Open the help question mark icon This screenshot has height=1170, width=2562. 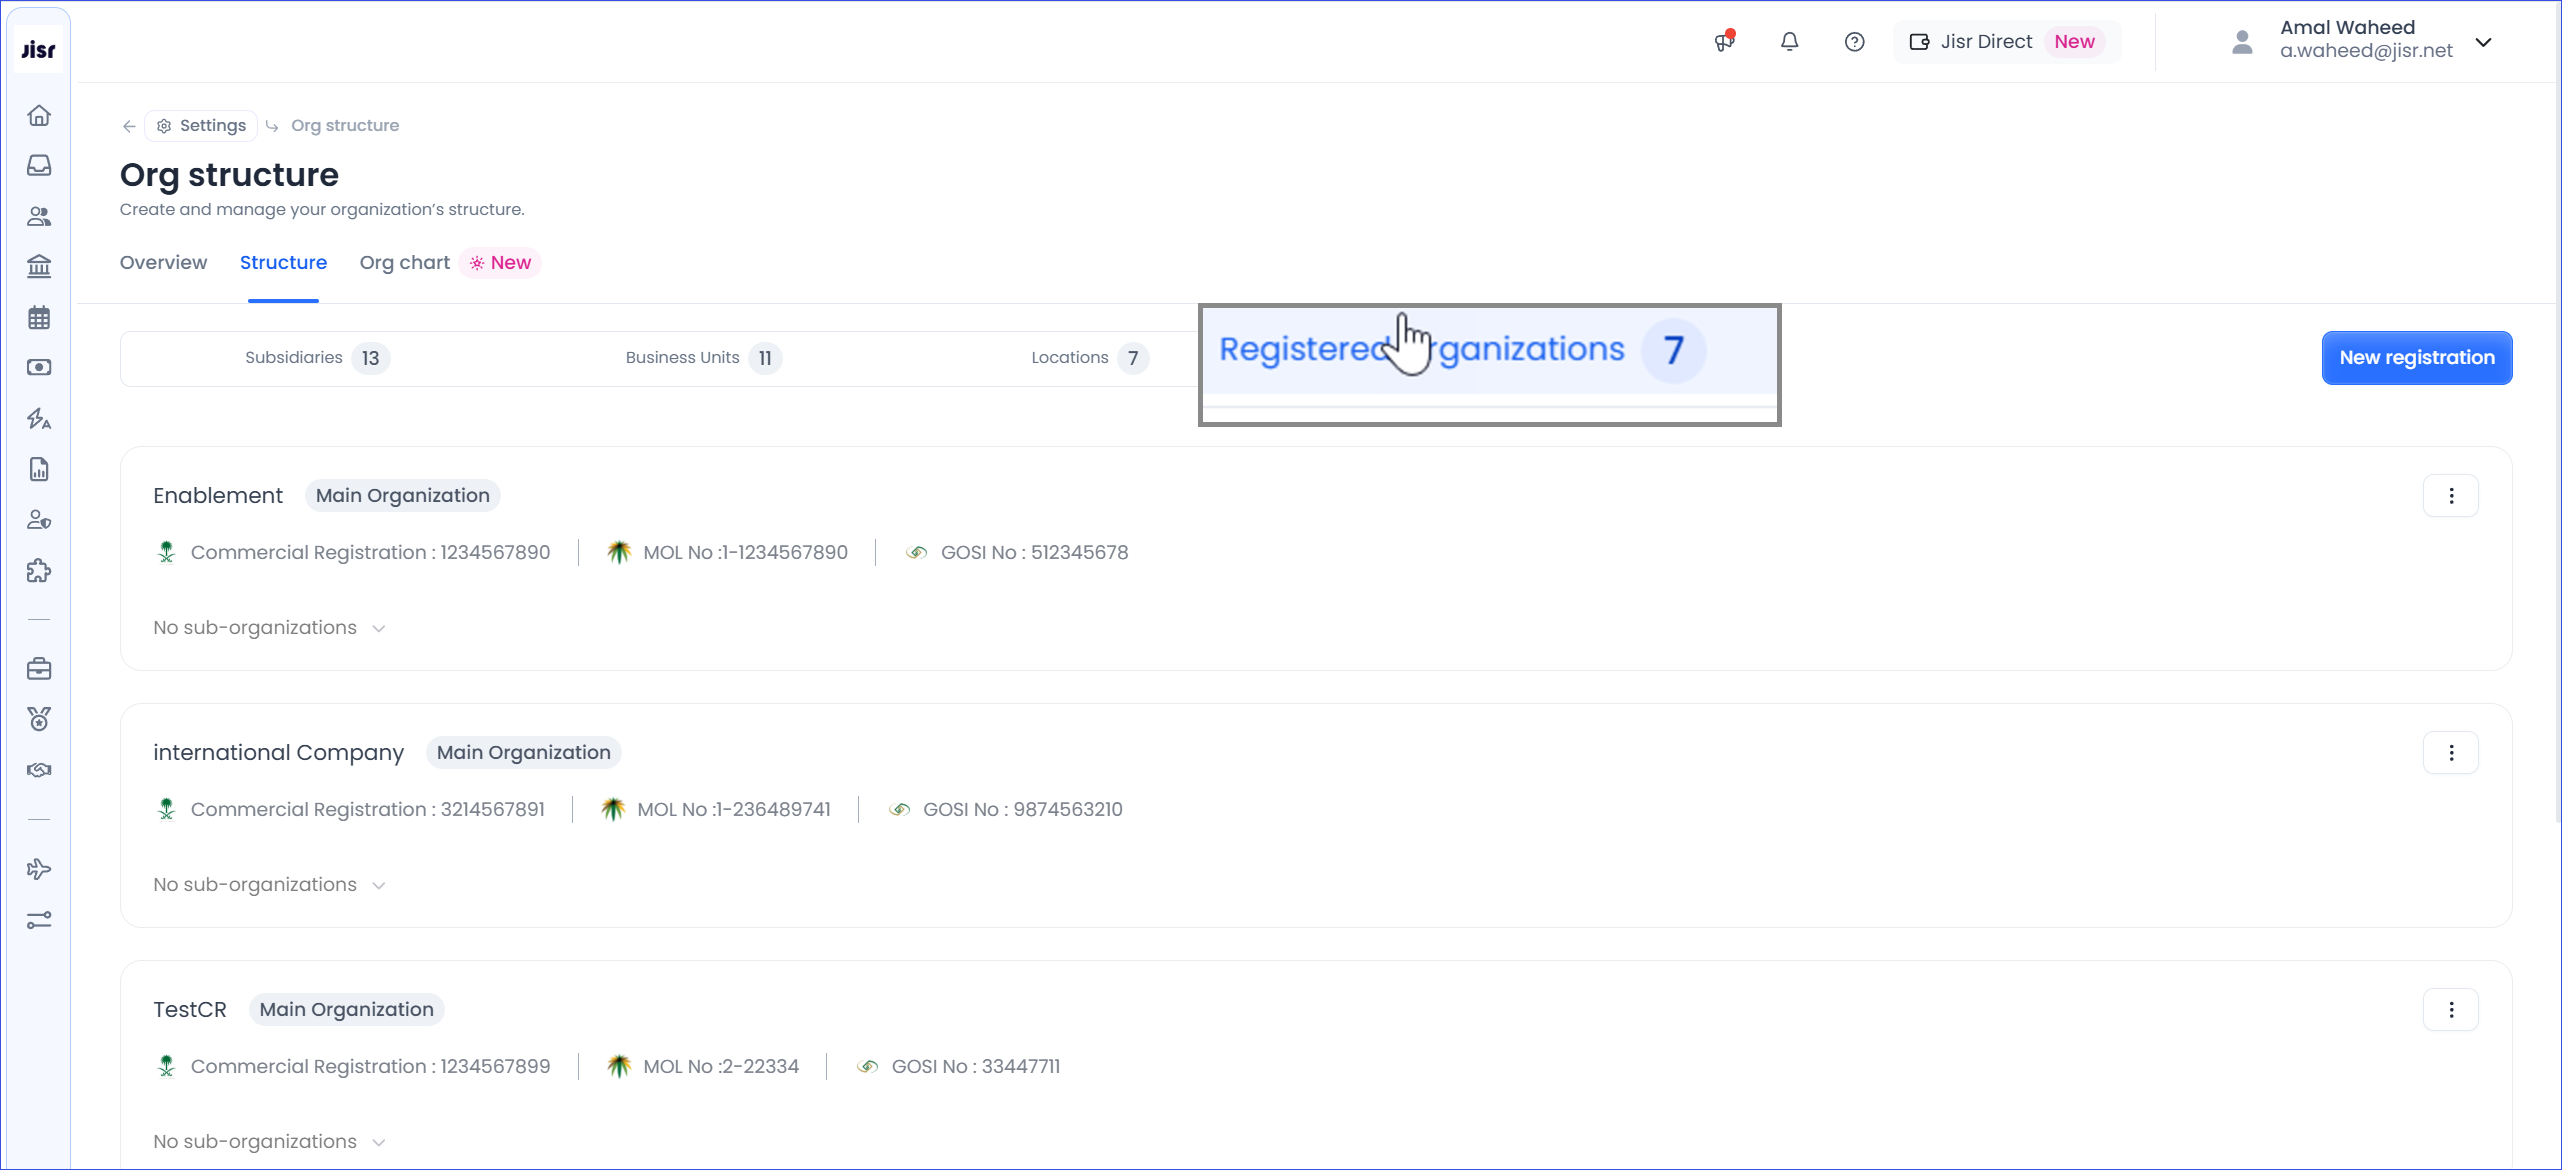tap(1854, 42)
